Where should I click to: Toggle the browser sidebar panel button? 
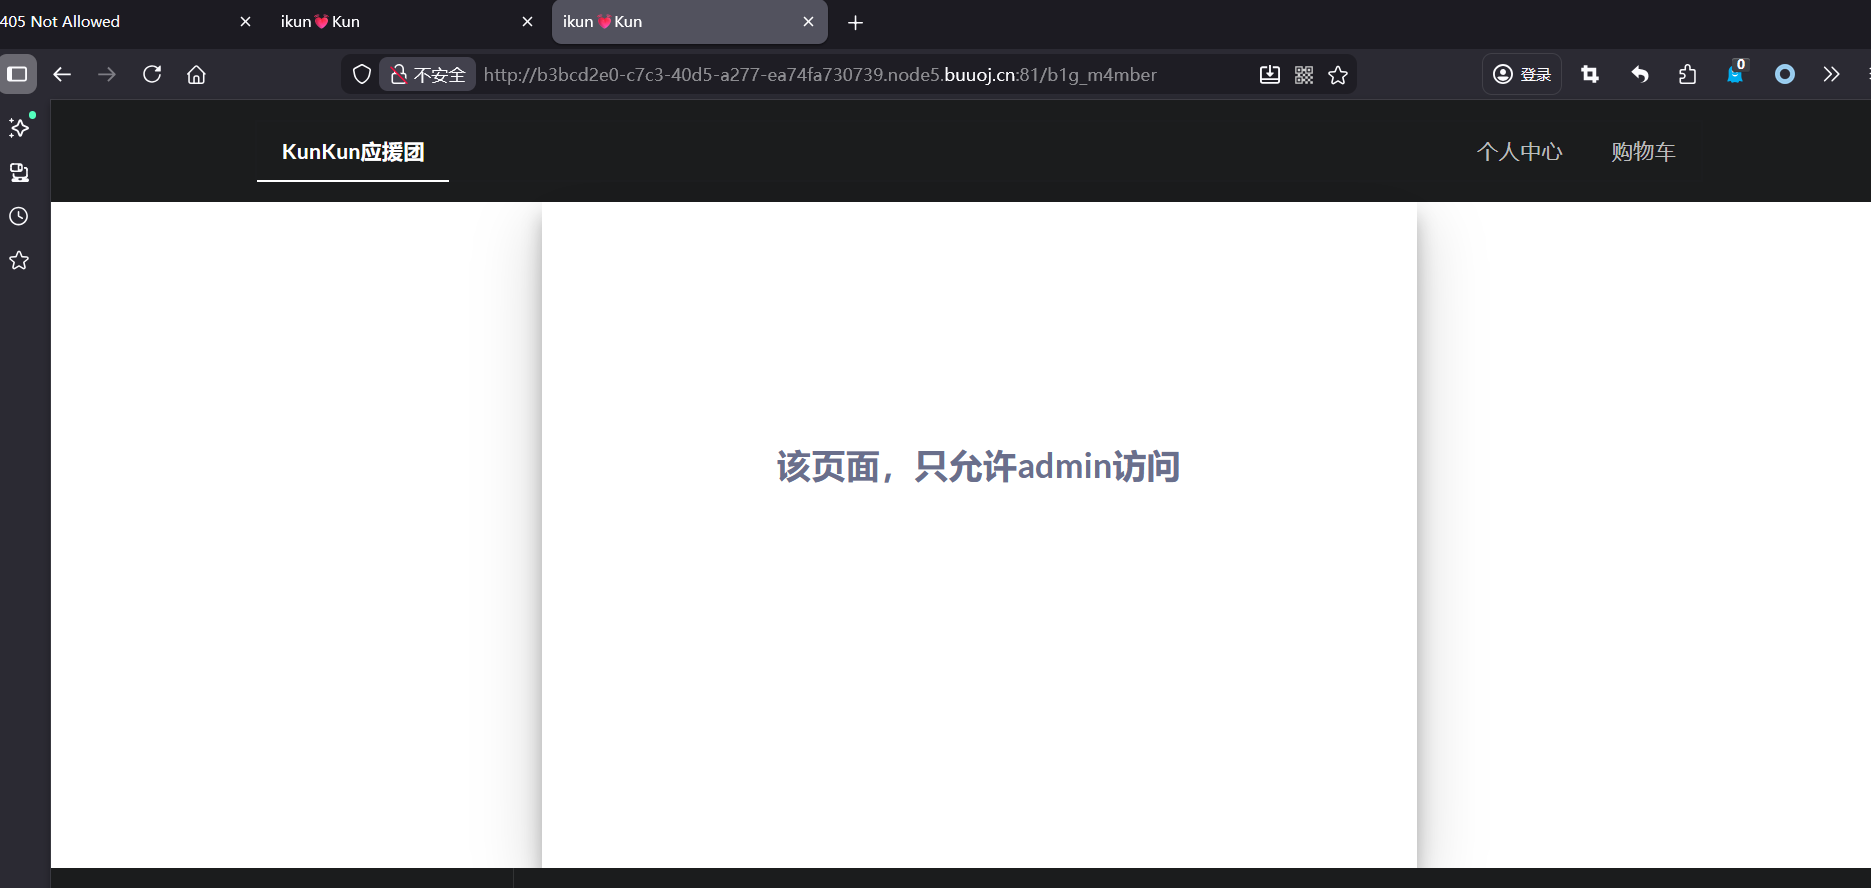18,74
